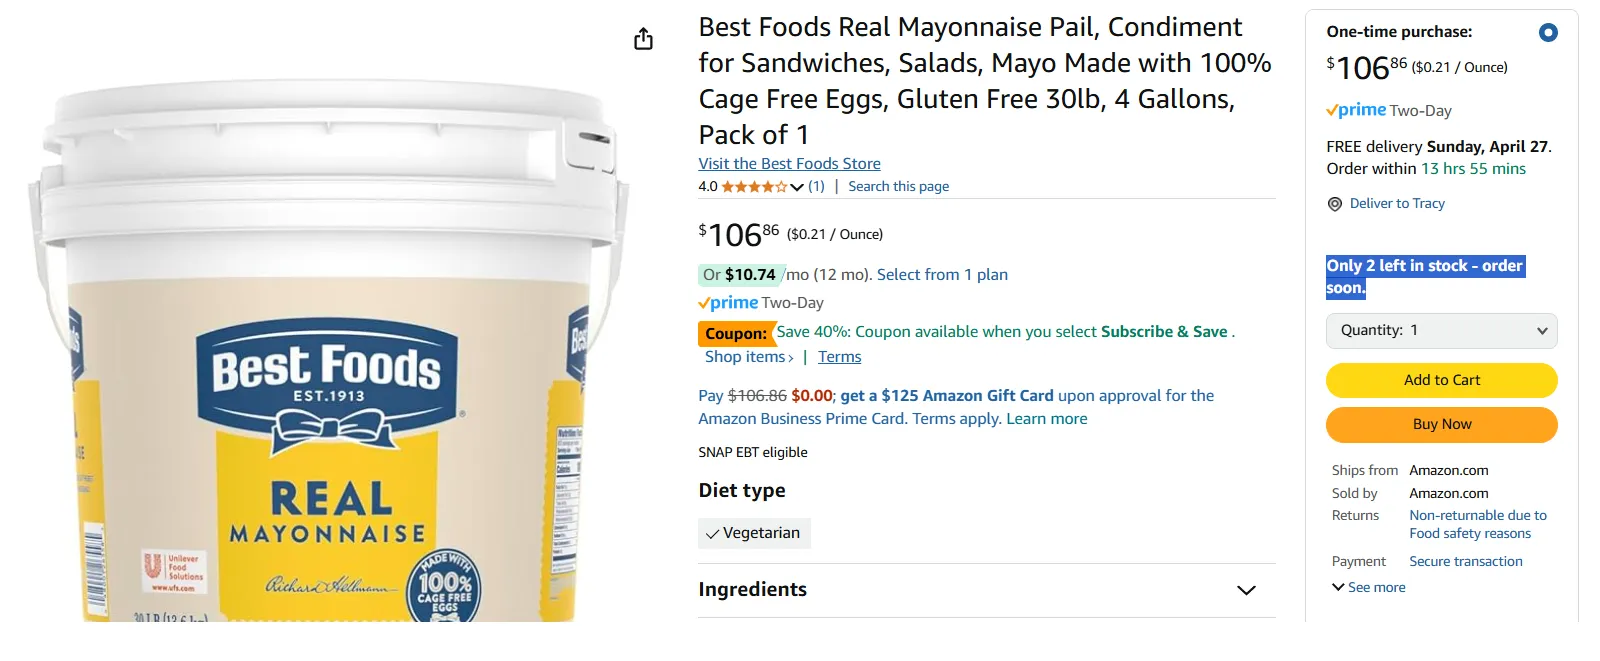
Task: Expand the See more details chevron
Action: pyautogui.click(x=1338, y=587)
